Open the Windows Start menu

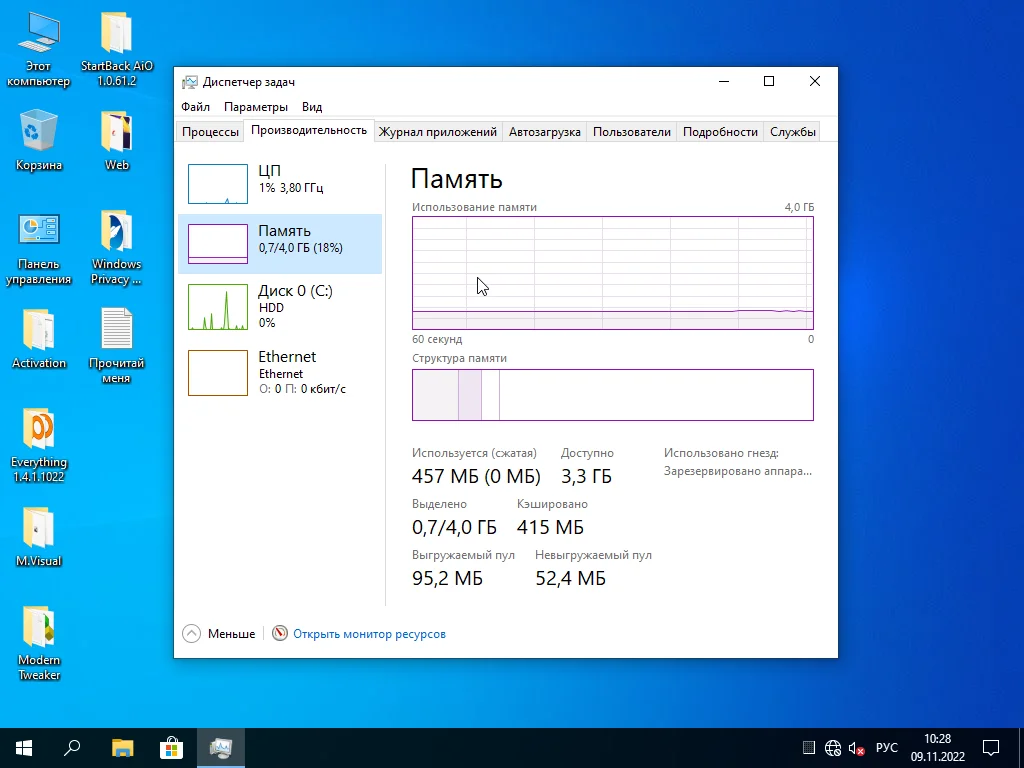[x=24, y=748]
